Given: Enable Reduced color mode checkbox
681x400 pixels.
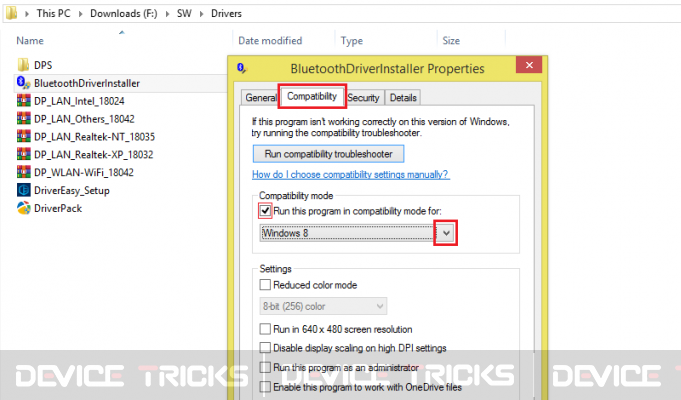Looking at the screenshot, I should 265,285.
